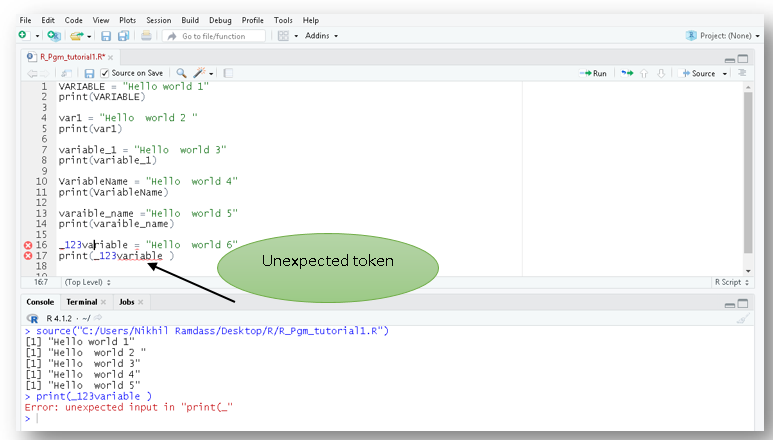Viewport: 773px width, 440px height.
Task: Click the Print icon in toolbar
Action: (x=147, y=36)
